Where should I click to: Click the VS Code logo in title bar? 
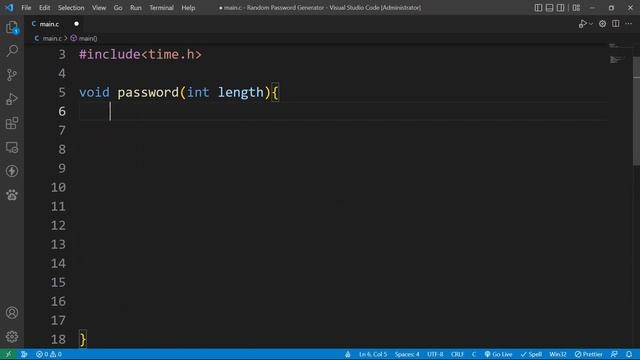click(x=9, y=8)
